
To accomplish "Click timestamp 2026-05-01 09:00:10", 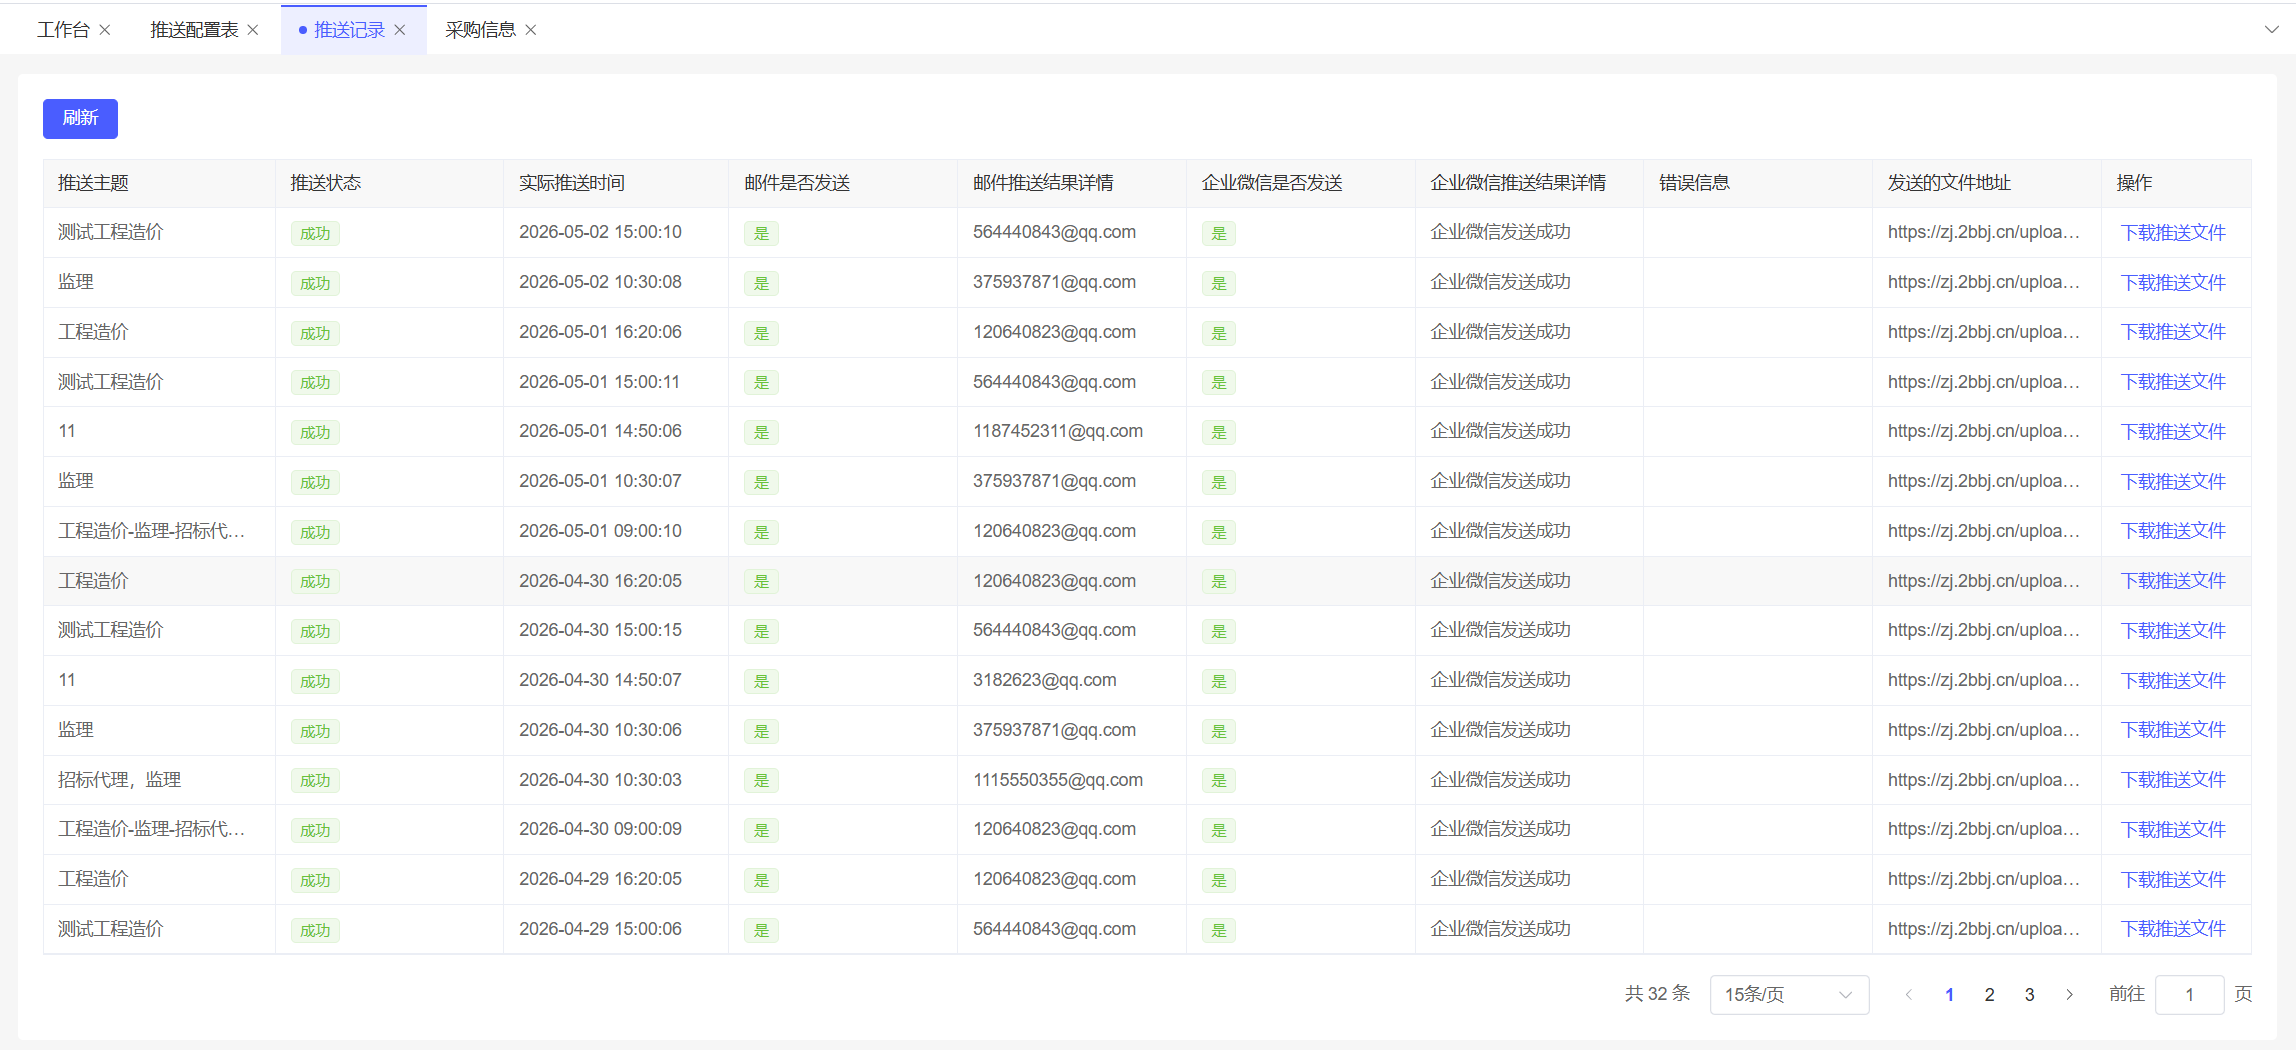I will click(600, 531).
